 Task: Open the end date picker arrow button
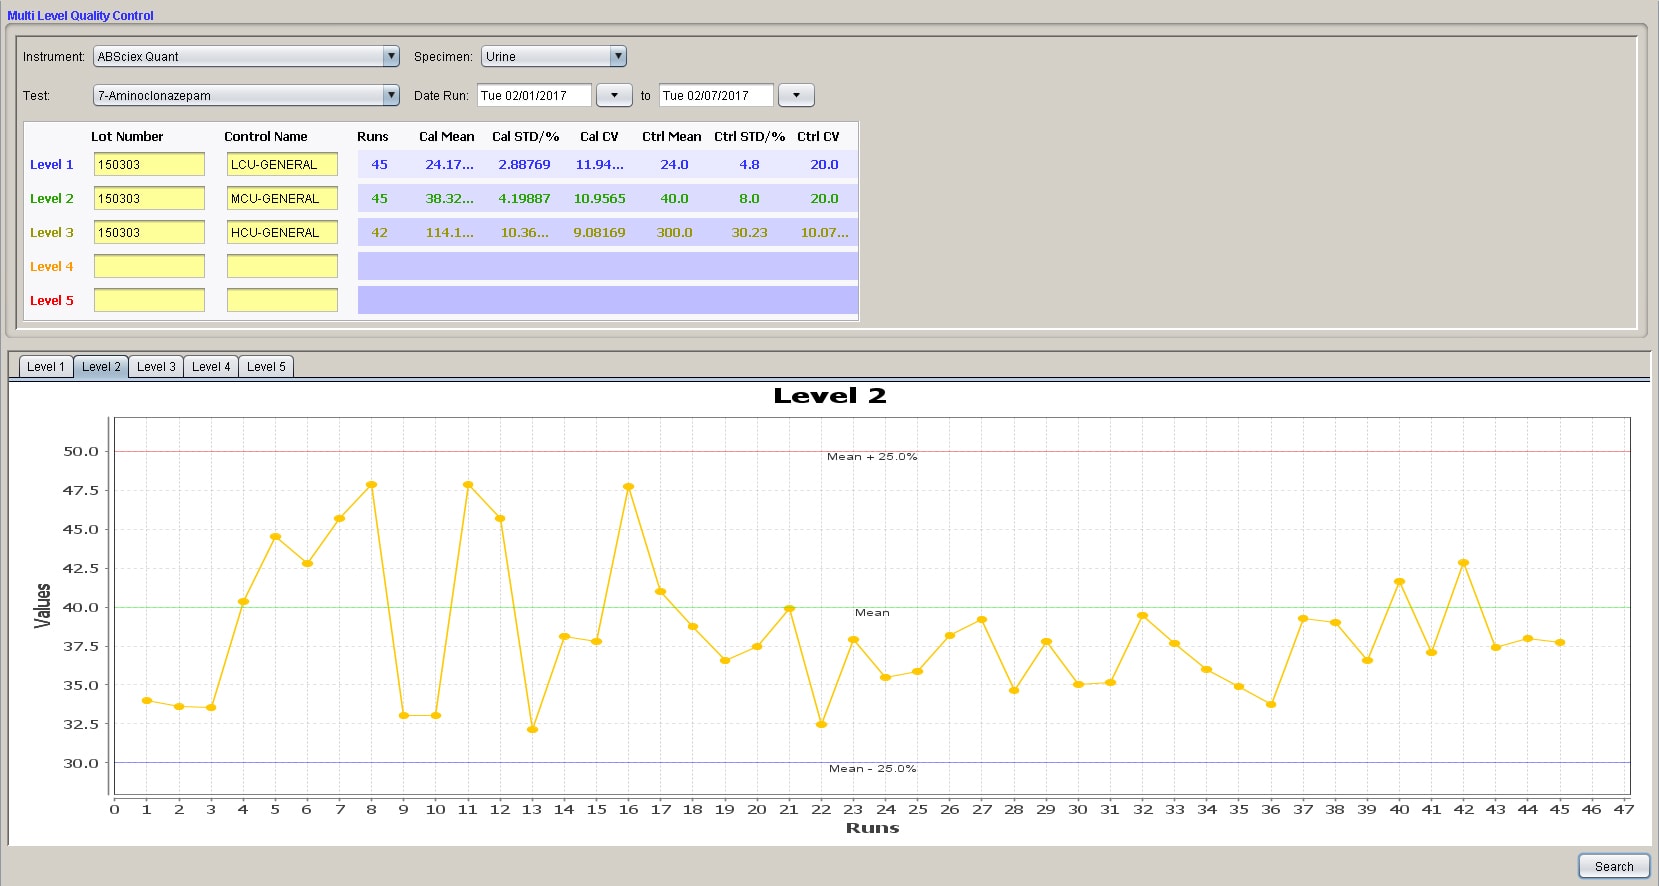tap(796, 96)
